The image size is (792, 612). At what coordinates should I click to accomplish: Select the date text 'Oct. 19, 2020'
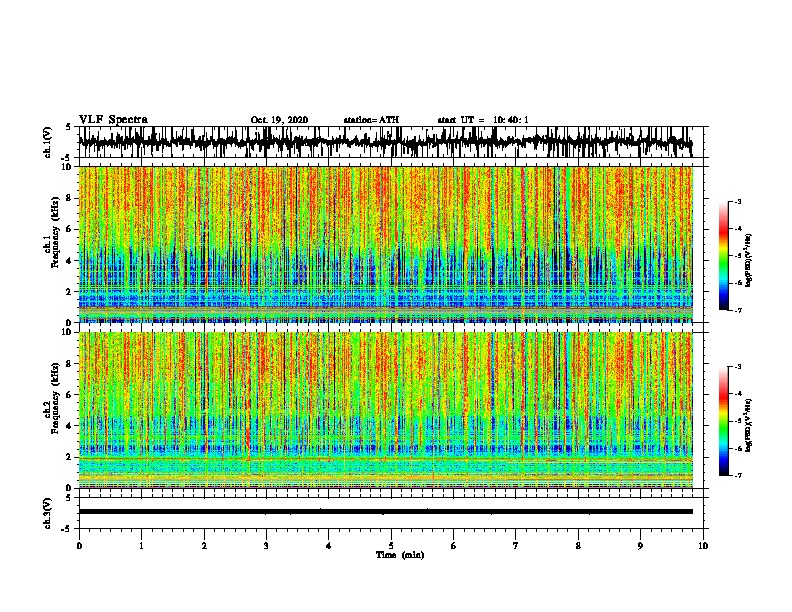click(279, 120)
